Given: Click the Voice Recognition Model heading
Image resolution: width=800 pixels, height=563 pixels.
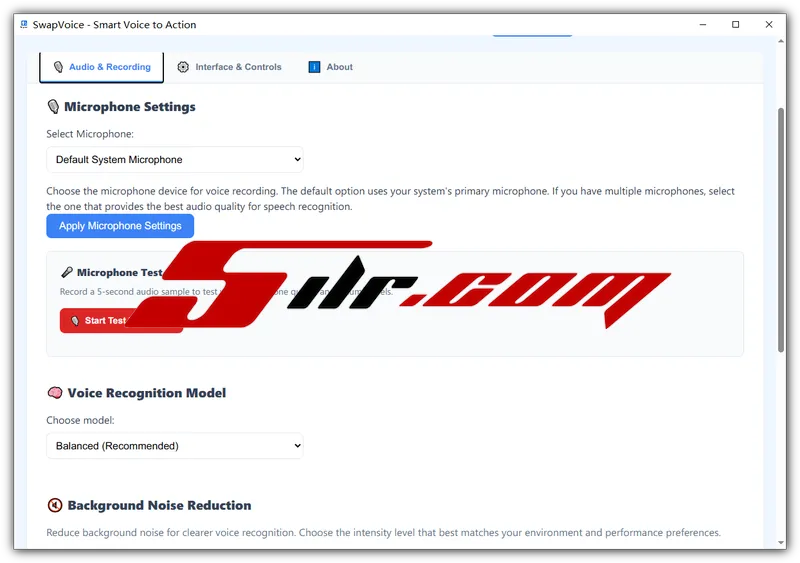Looking at the screenshot, I should coord(146,393).
